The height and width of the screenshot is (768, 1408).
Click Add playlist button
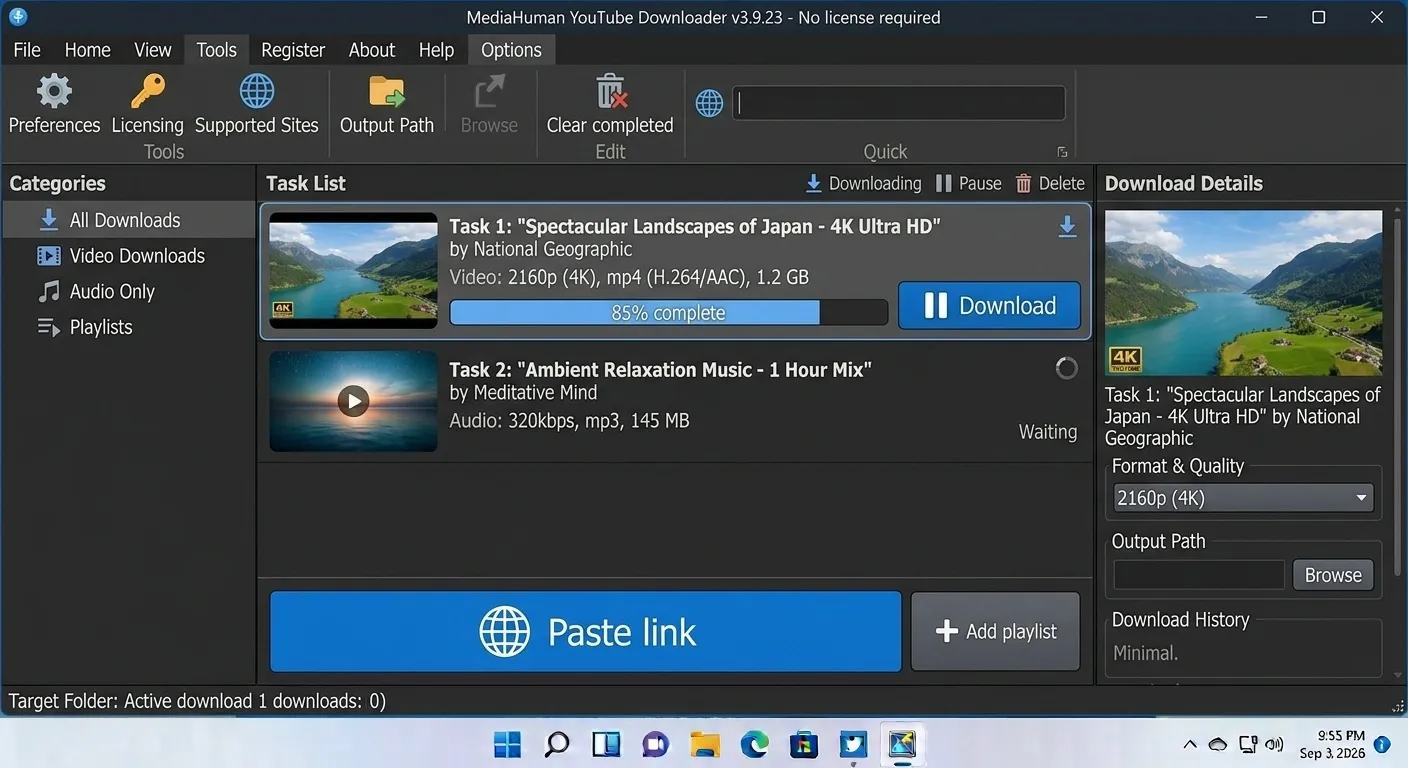[996, 631]
